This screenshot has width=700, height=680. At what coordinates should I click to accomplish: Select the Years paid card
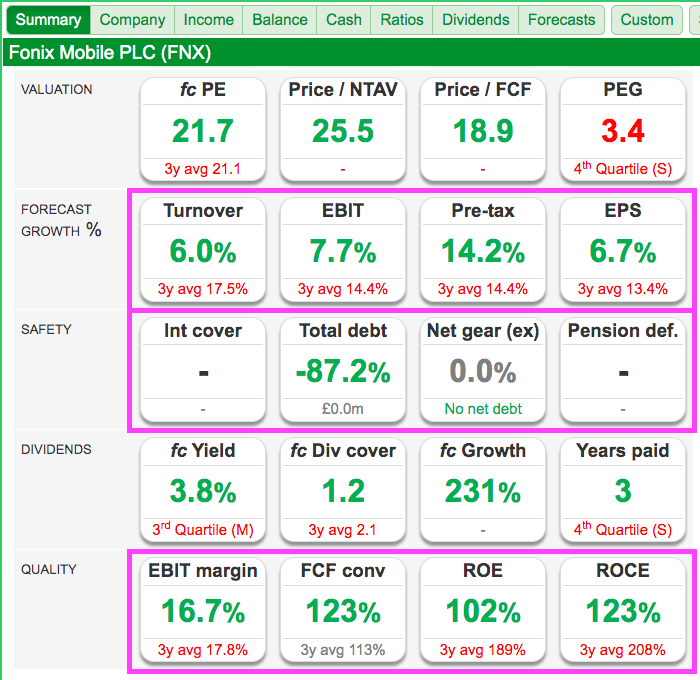tap(623, 490)
